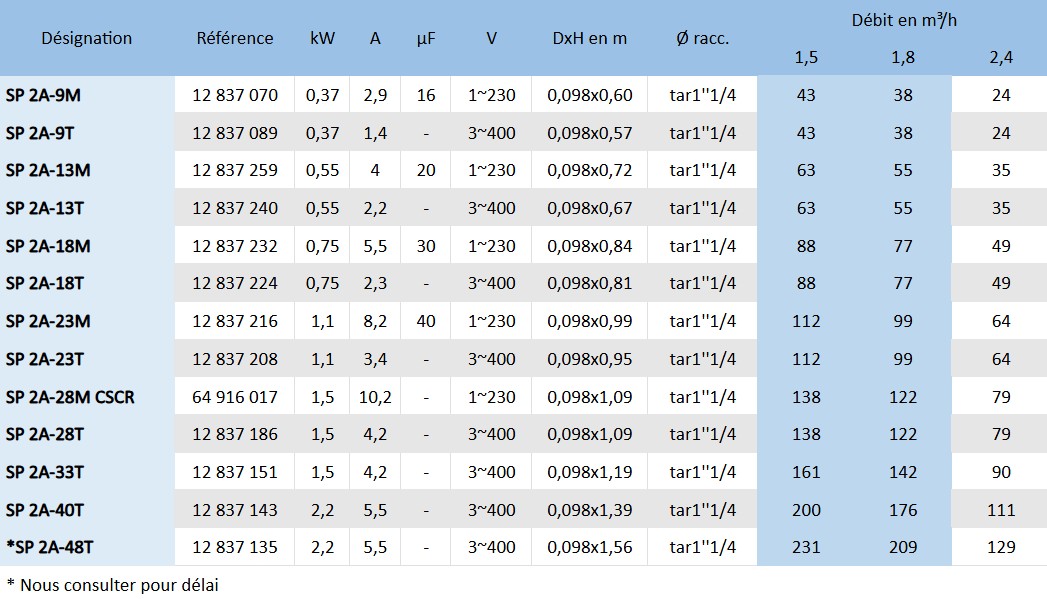The width and height of the screenshot is (1047, 599).
Task: Click the kW column header
Action: coord(322,38)
